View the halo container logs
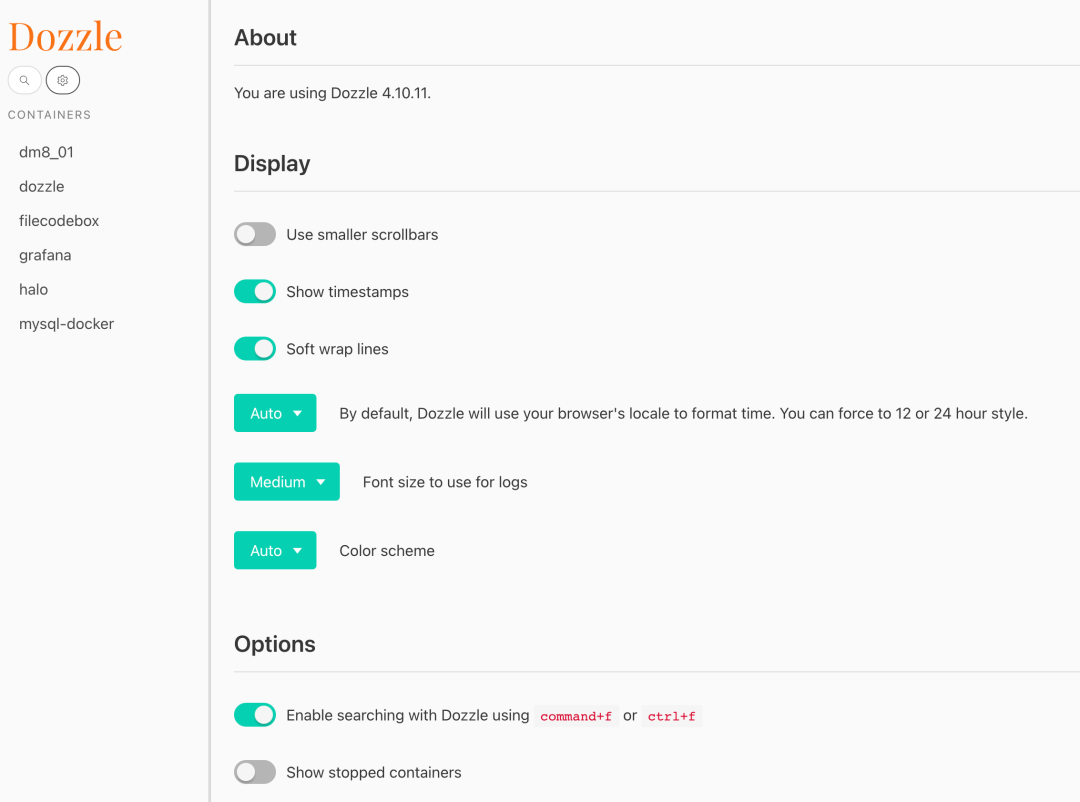Viewport: 1080px width, 802px height. point(34,289)
